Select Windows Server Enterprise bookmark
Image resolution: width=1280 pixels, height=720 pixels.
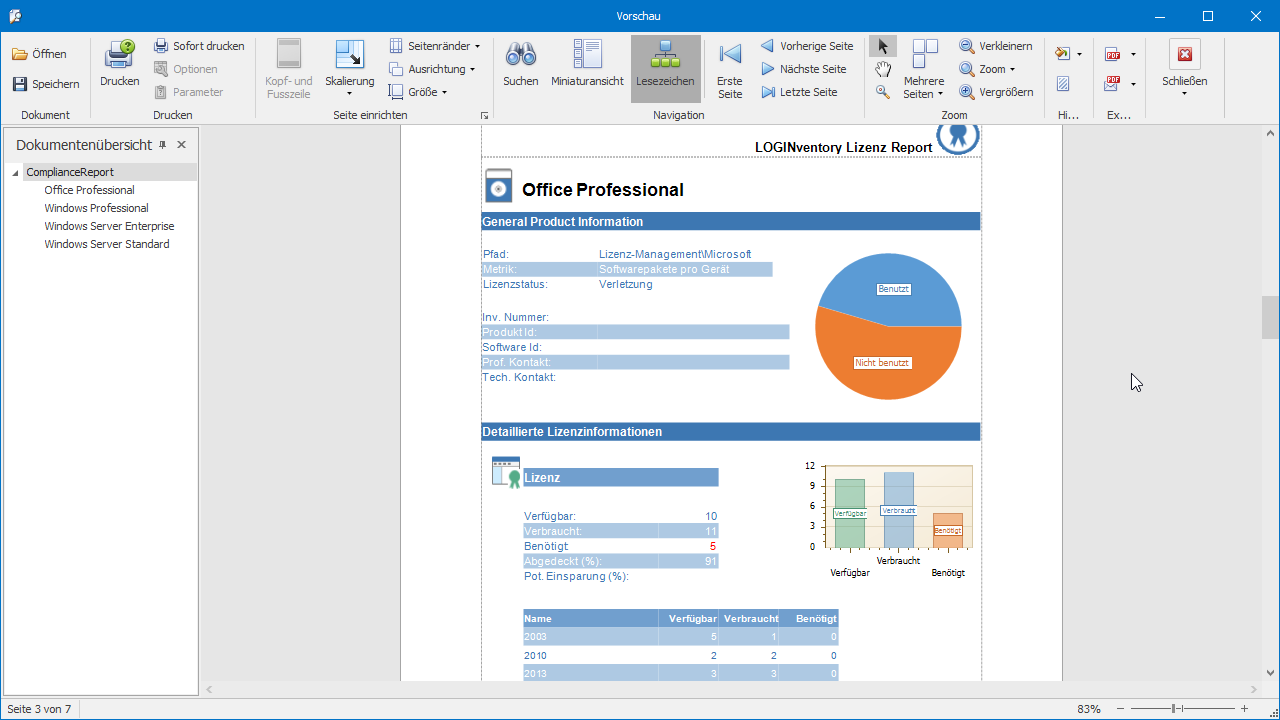[109, 226]
